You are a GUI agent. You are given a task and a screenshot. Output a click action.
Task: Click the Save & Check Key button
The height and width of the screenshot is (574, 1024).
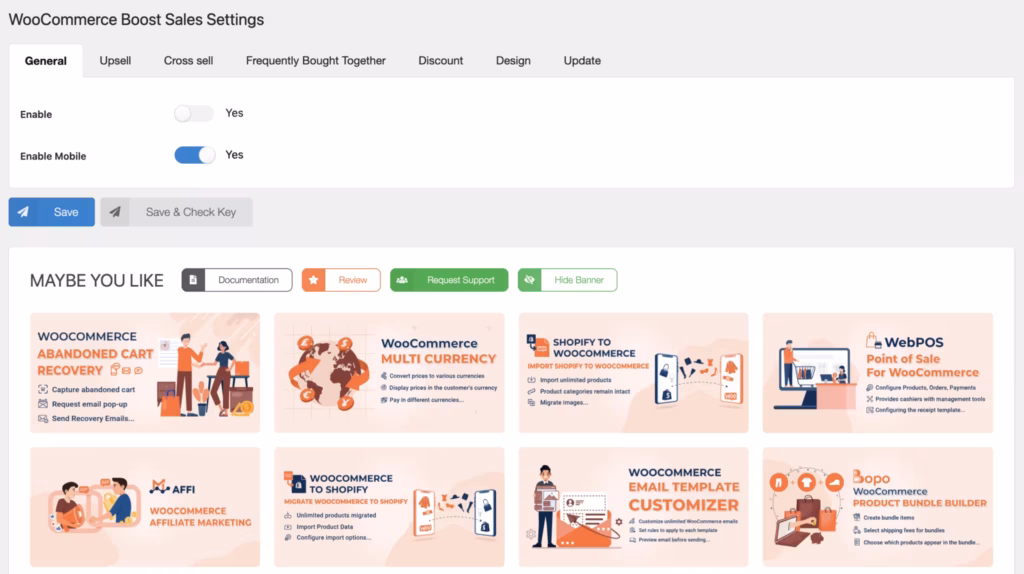[x=176, y=212]
